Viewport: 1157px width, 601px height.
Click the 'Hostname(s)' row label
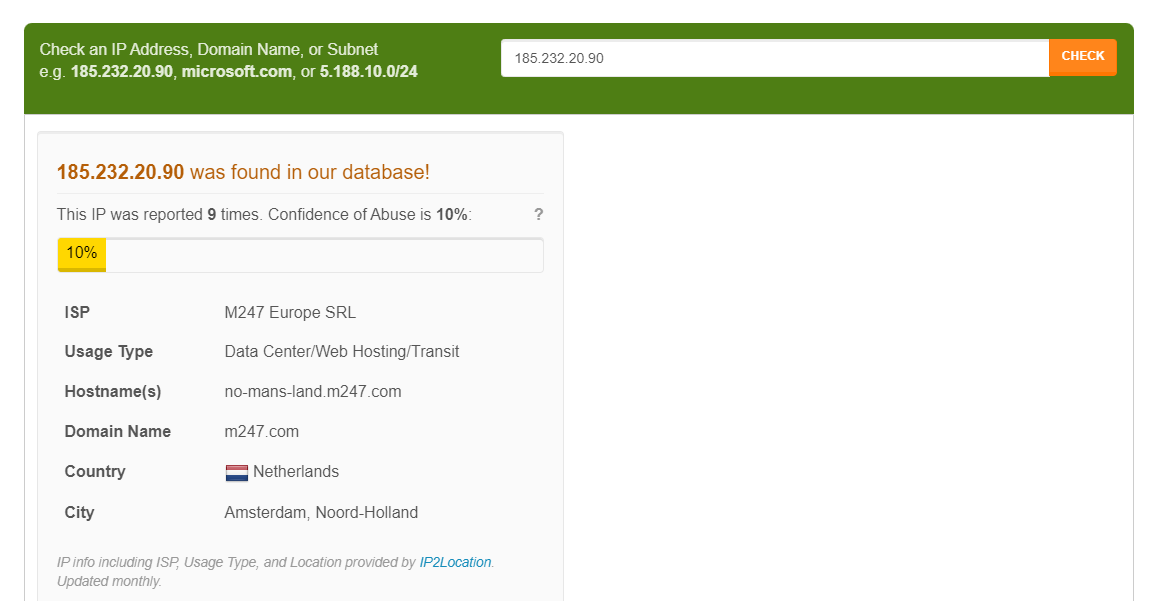coord(113,391)
